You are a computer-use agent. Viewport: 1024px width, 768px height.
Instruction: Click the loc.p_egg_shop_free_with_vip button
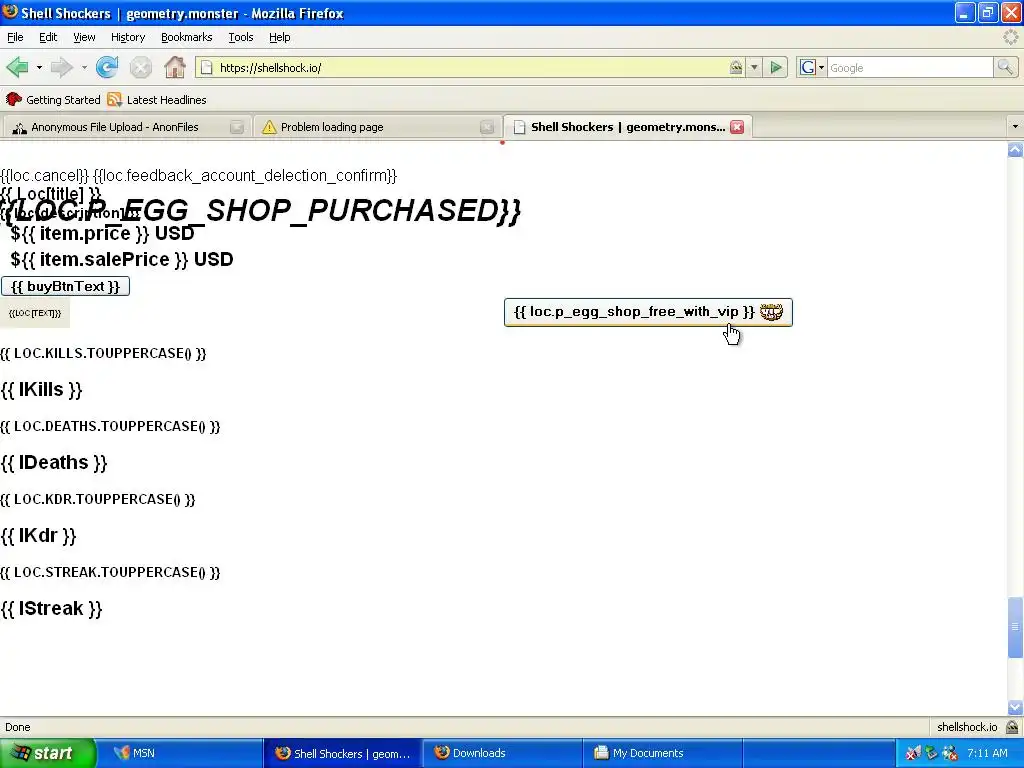(648, 312)
